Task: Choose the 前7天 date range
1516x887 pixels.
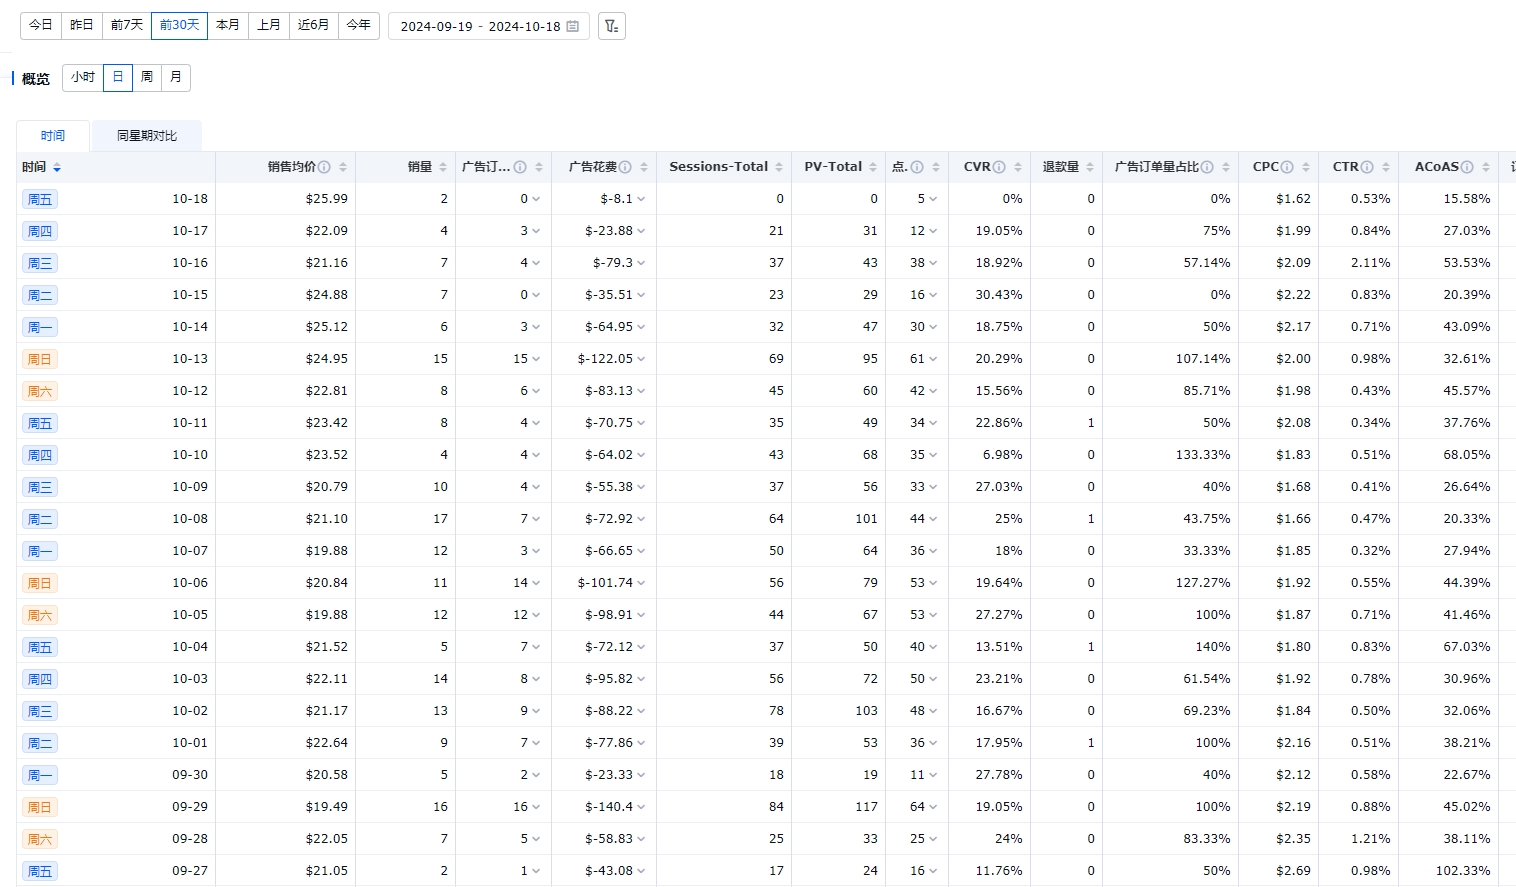Action: pos(127,25)
